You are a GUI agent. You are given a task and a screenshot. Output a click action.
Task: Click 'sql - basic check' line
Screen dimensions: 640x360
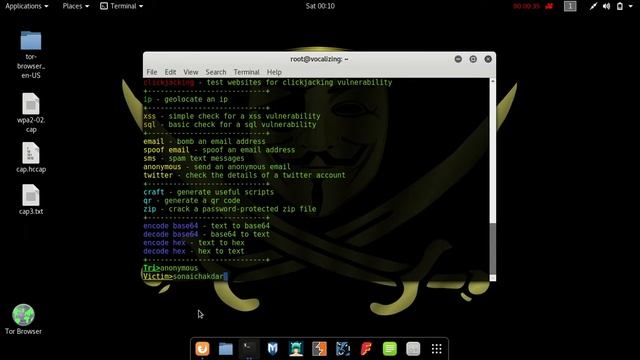(230, 124)
